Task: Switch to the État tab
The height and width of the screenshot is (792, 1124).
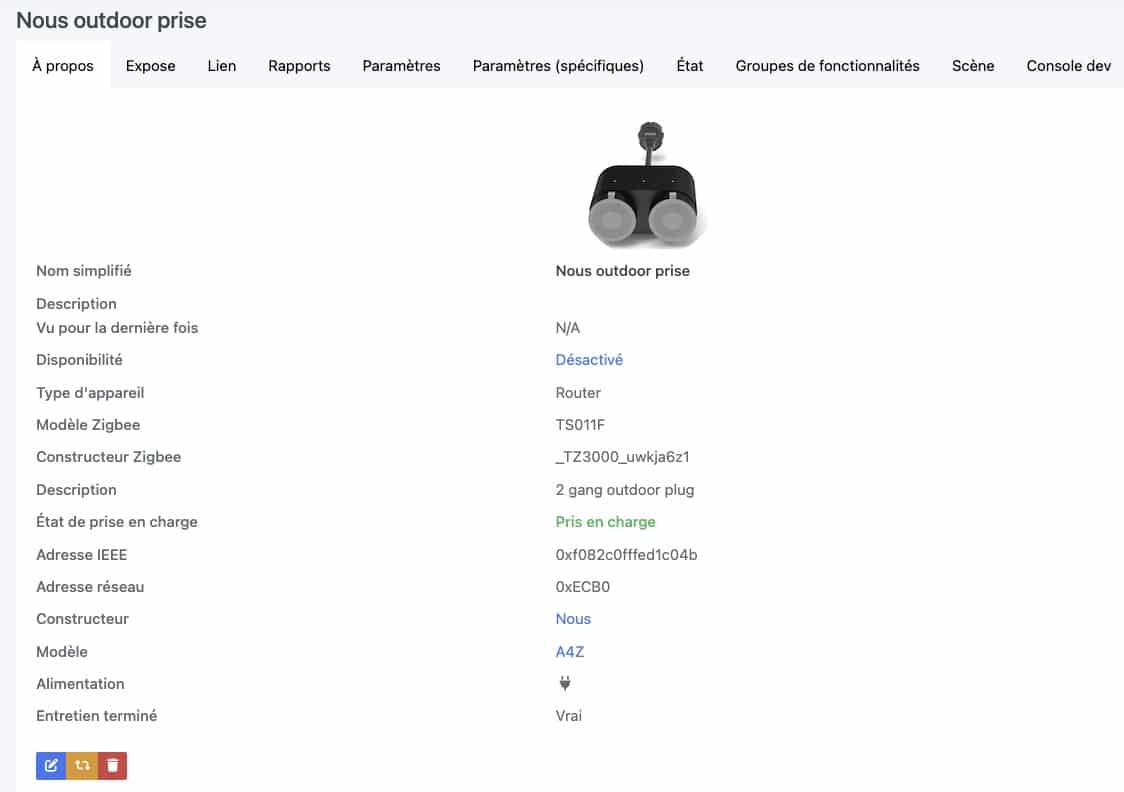Action: point(690,66)
